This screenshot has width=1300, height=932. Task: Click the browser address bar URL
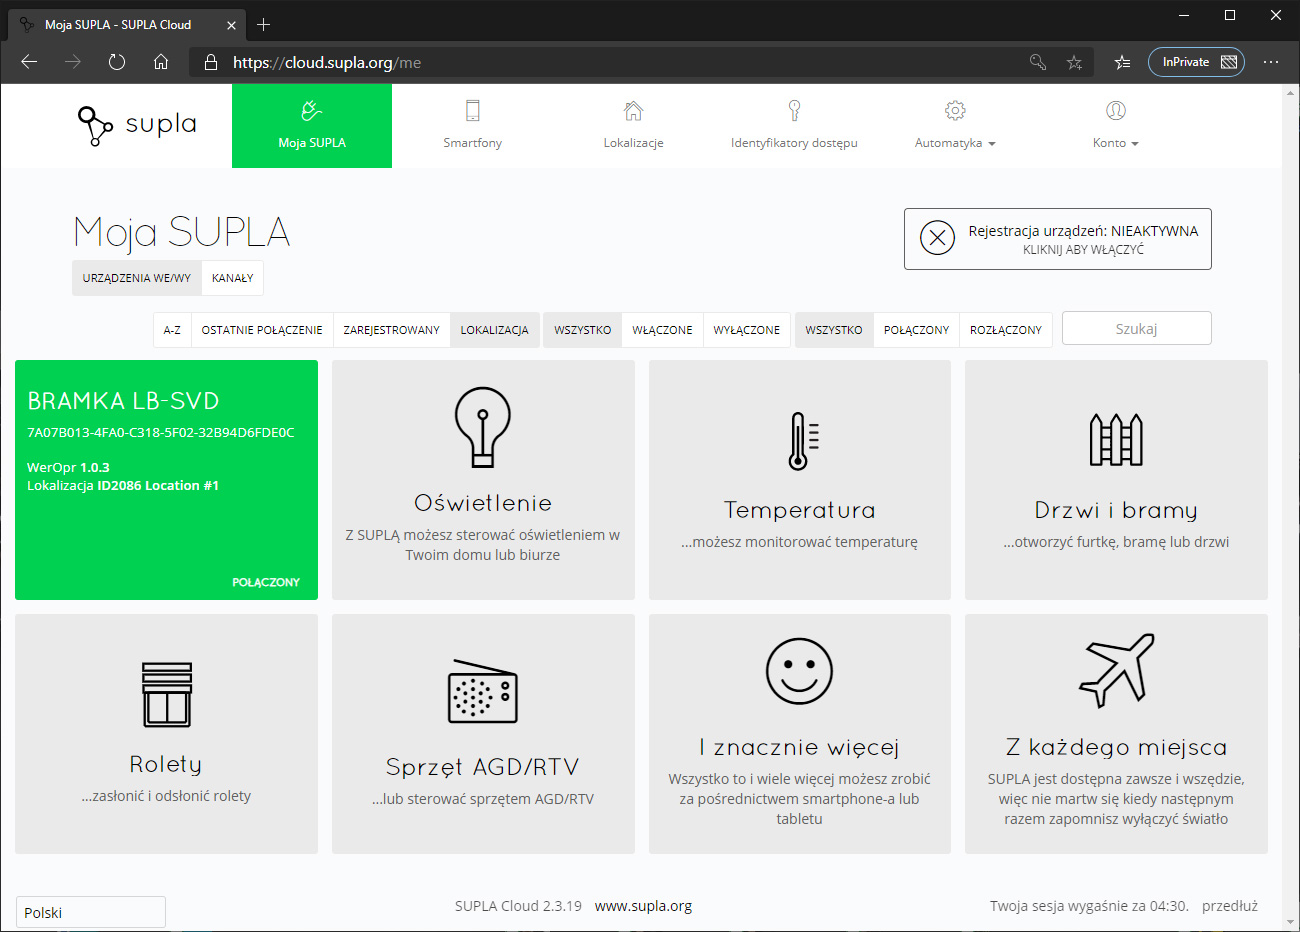pos(327,62)
